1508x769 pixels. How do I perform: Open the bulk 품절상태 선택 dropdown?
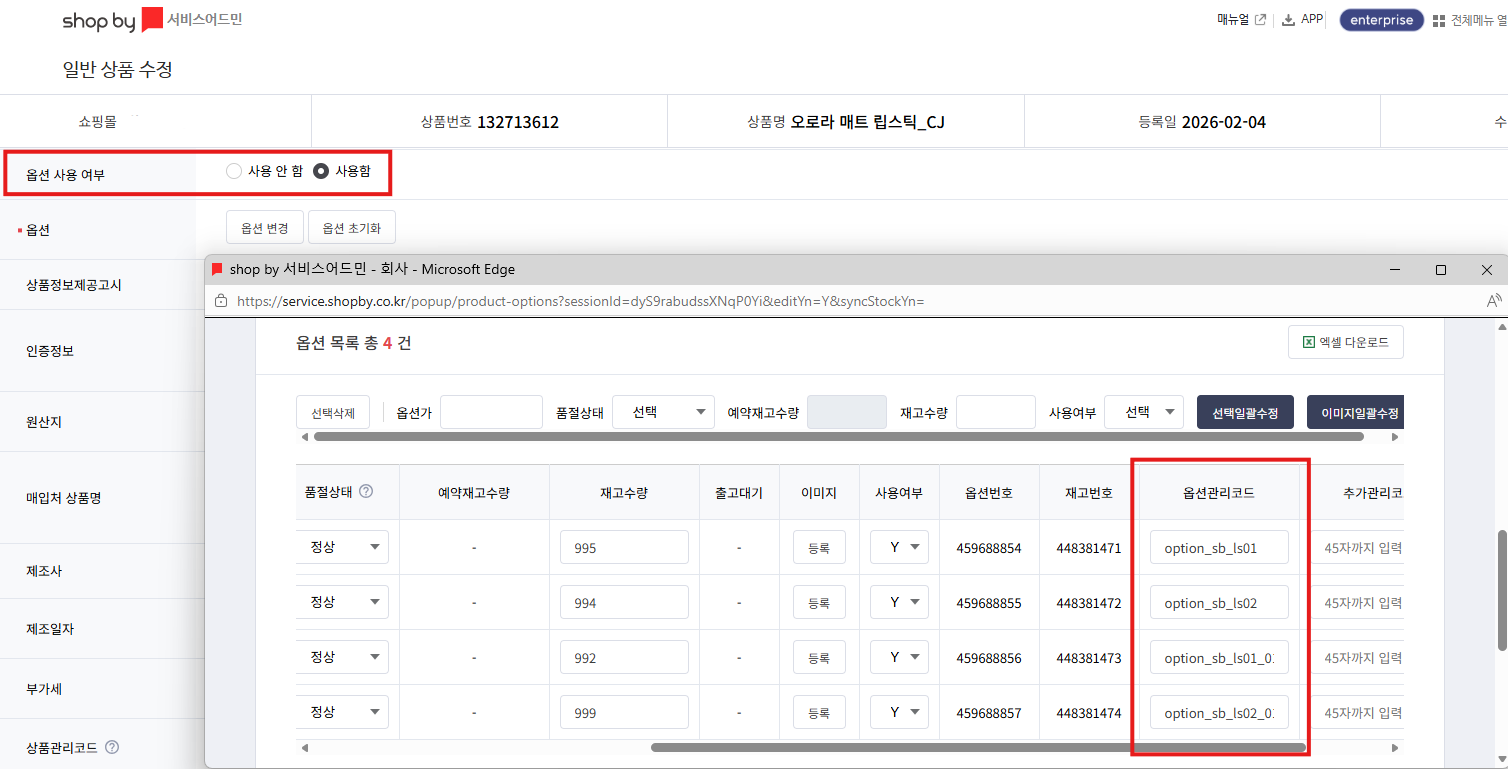pyautogui.click(x=663, y=412)
